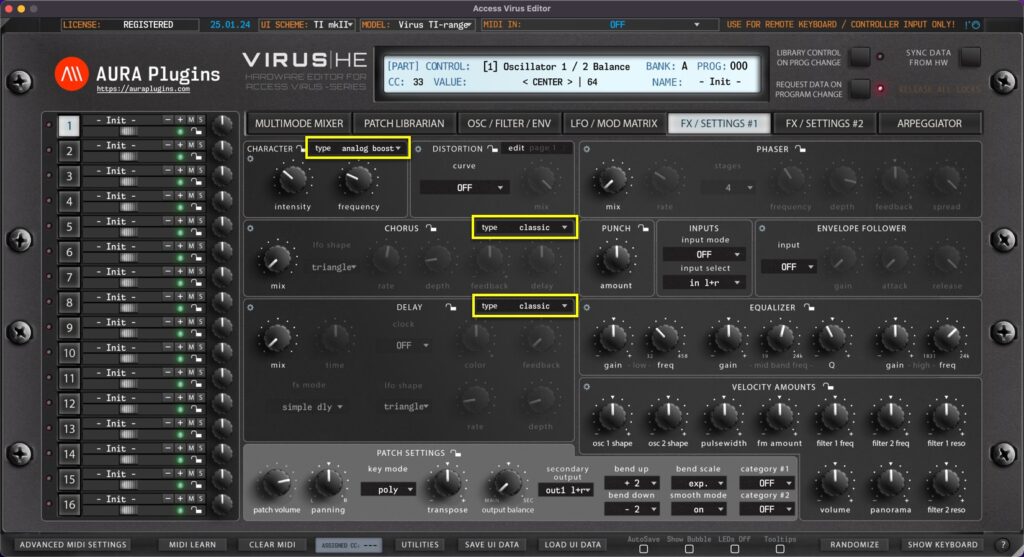Viewport: 1024px width, 557px height.
Task: Switch to Multimode Mixer tab
Action: pos(299,123)
